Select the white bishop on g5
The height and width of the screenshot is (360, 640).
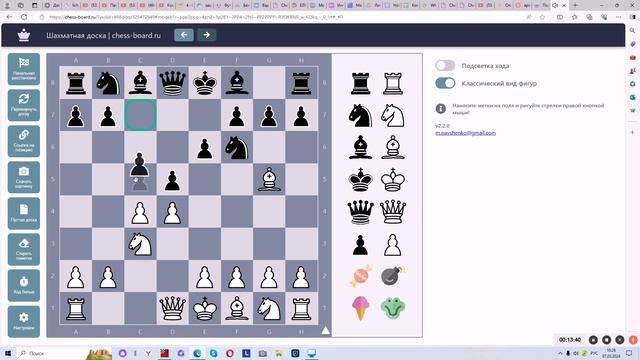(x=269, y=180)
